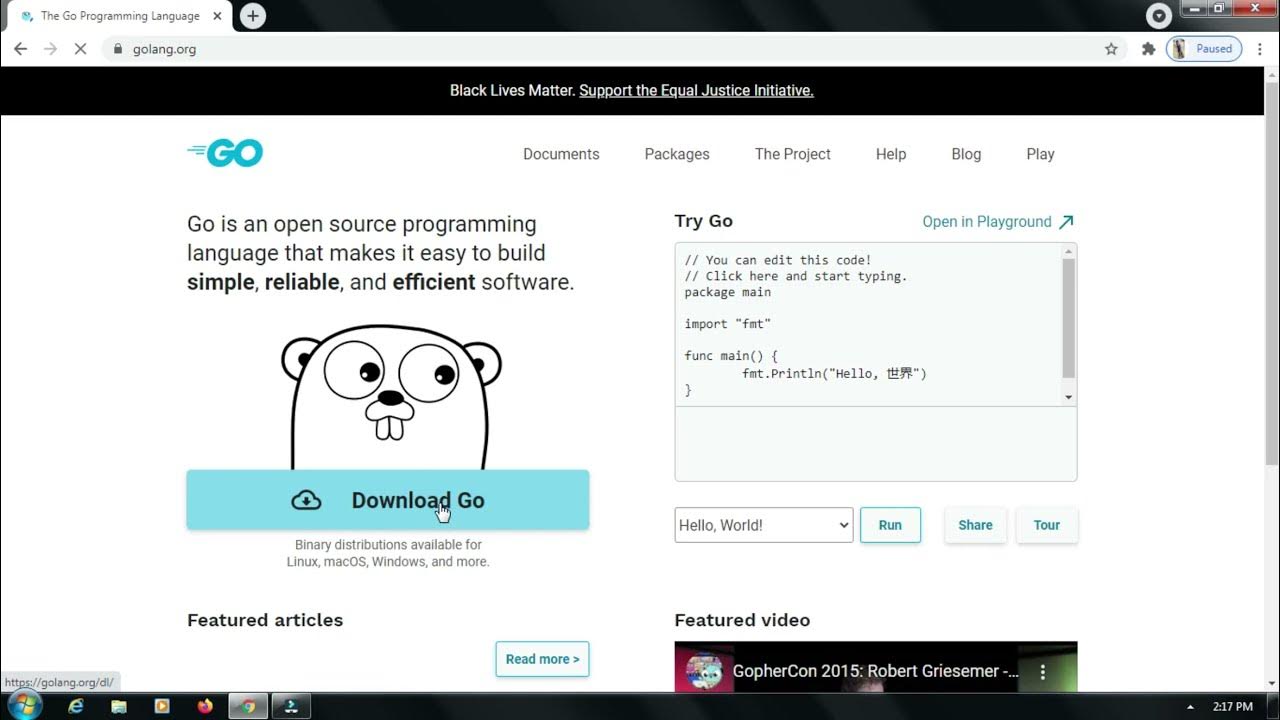Open the Blog menu item
The height and width of the screenshot is (720, 1280).
(966, 154)
